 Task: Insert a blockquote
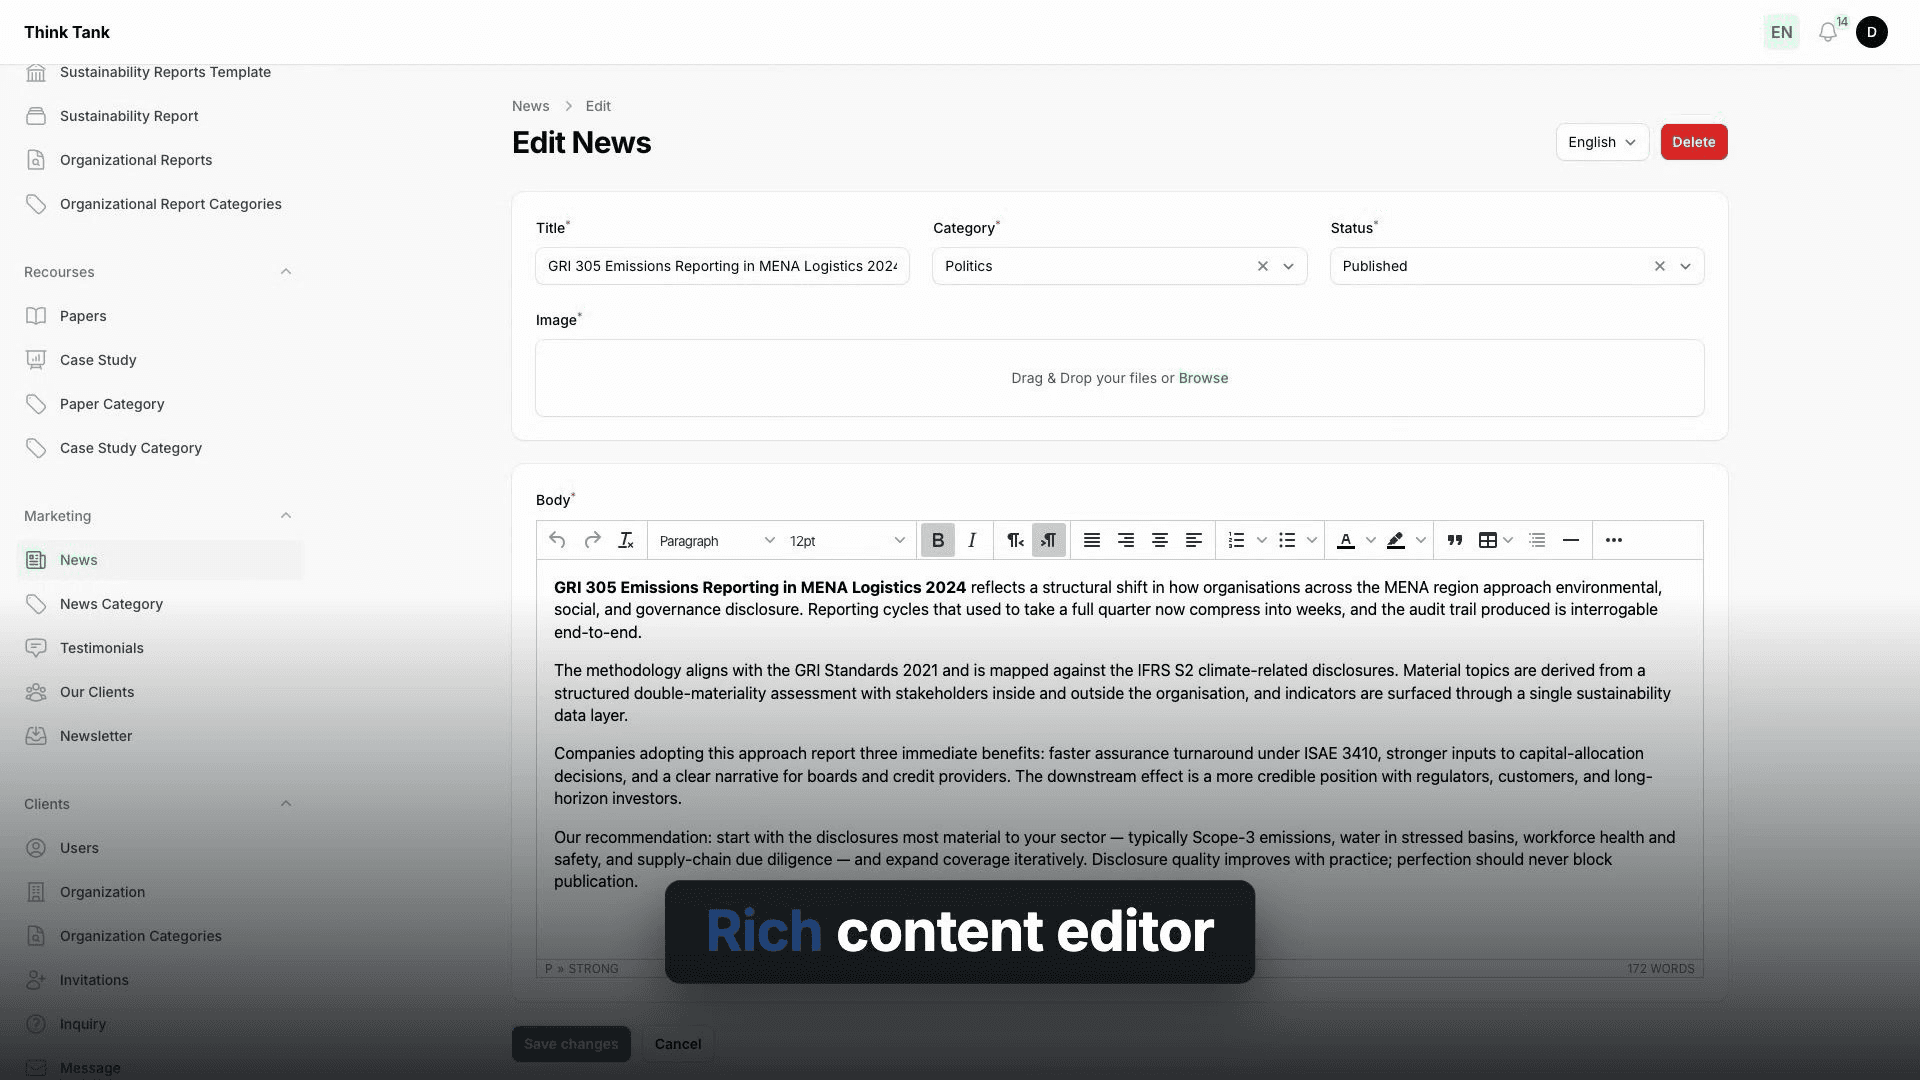(x=1455, y=540)
